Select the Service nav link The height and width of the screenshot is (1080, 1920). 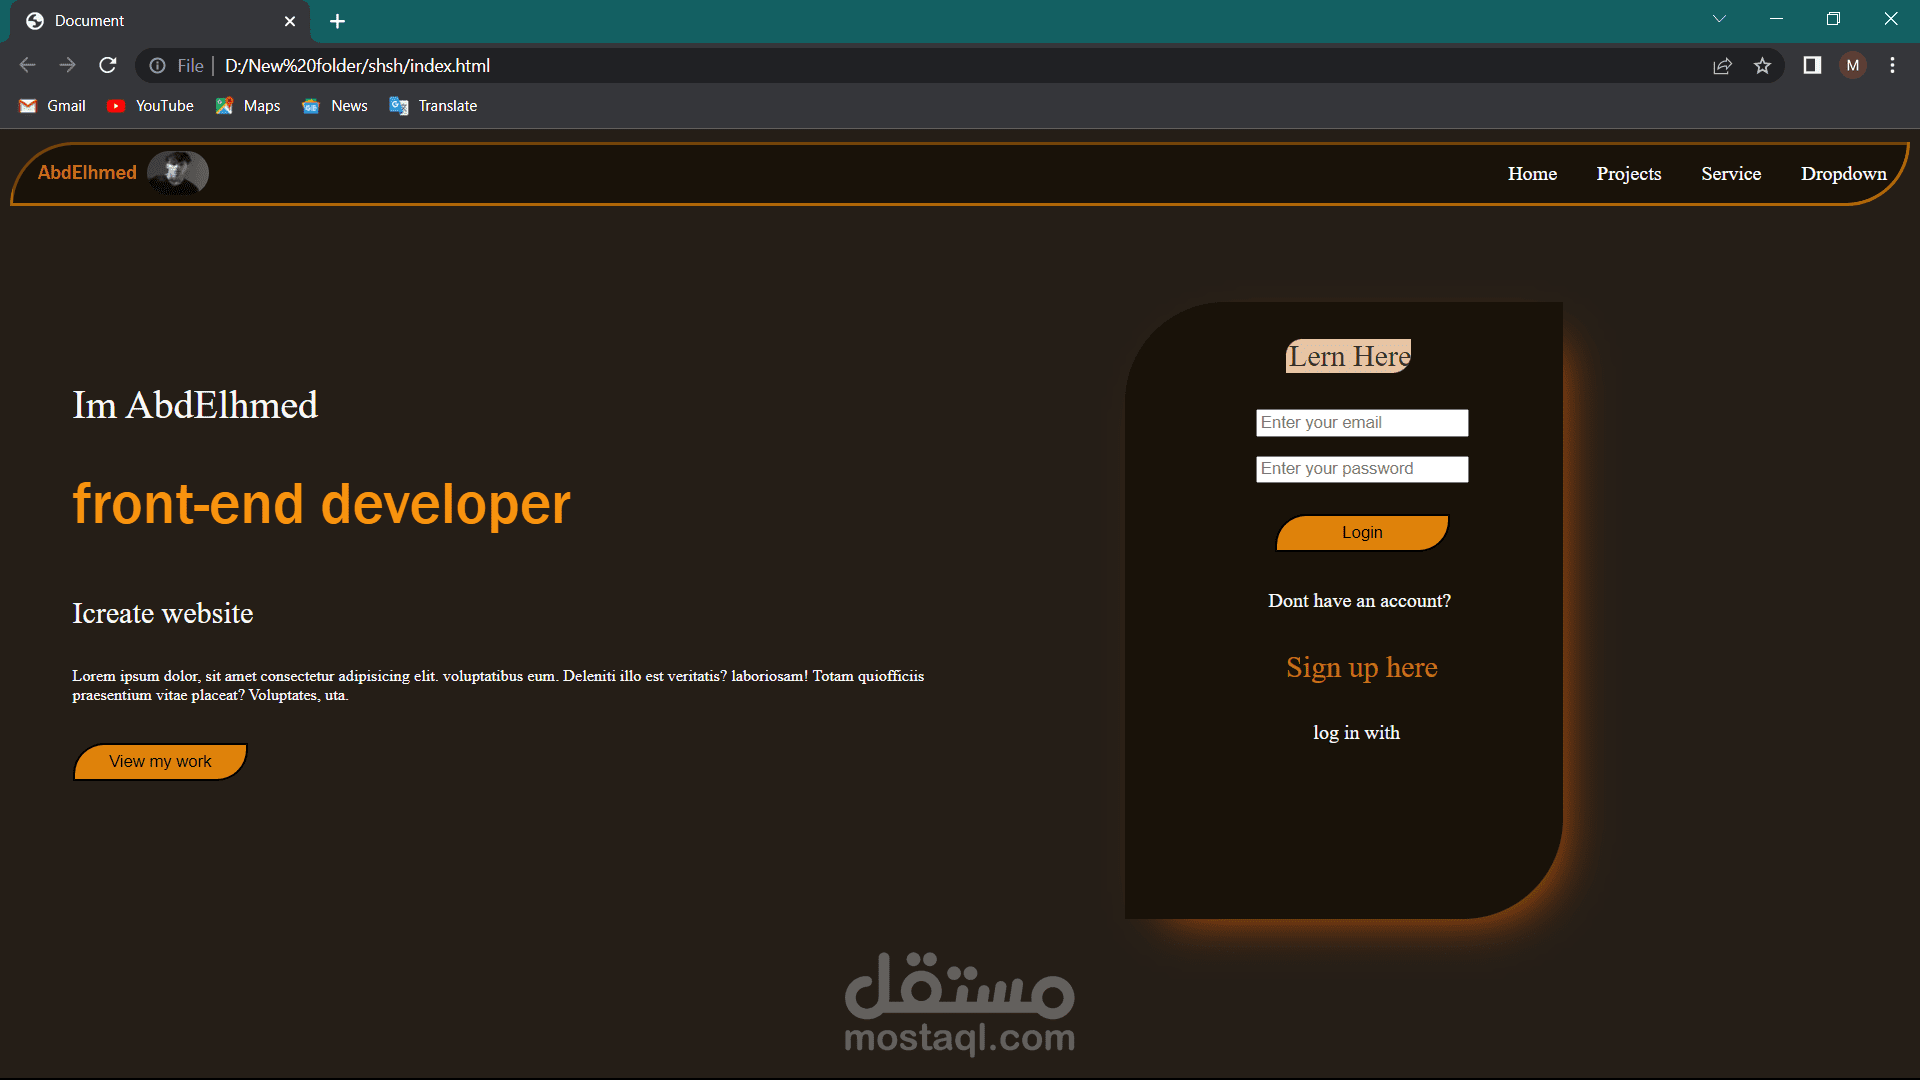(1730, 174)
